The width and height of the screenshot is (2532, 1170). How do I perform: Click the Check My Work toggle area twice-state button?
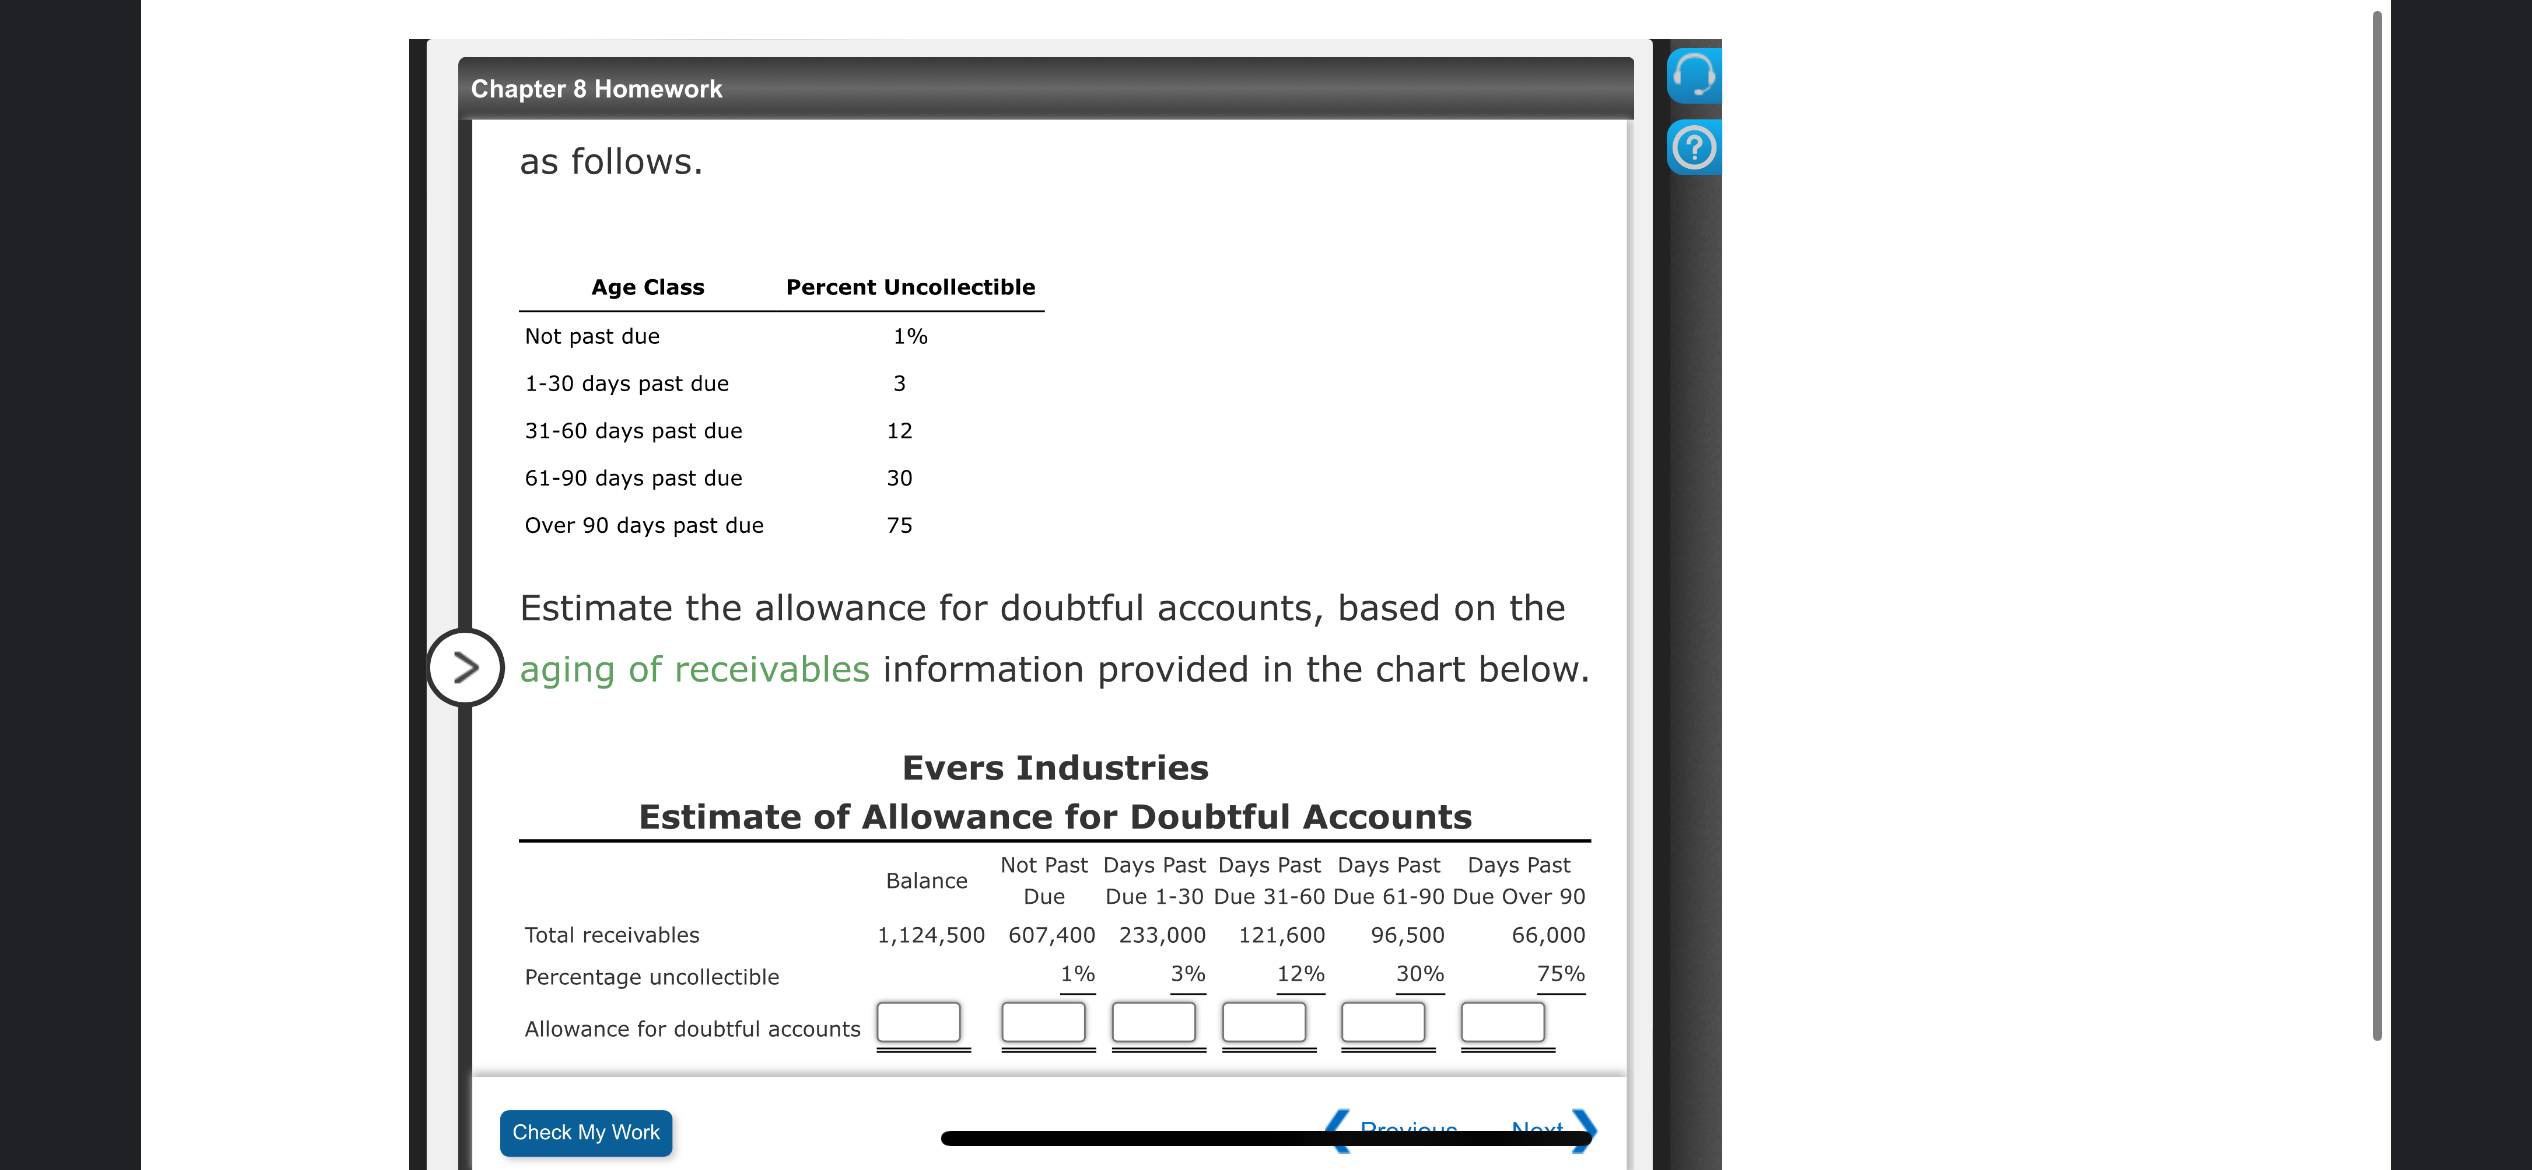click(585, 1132)
